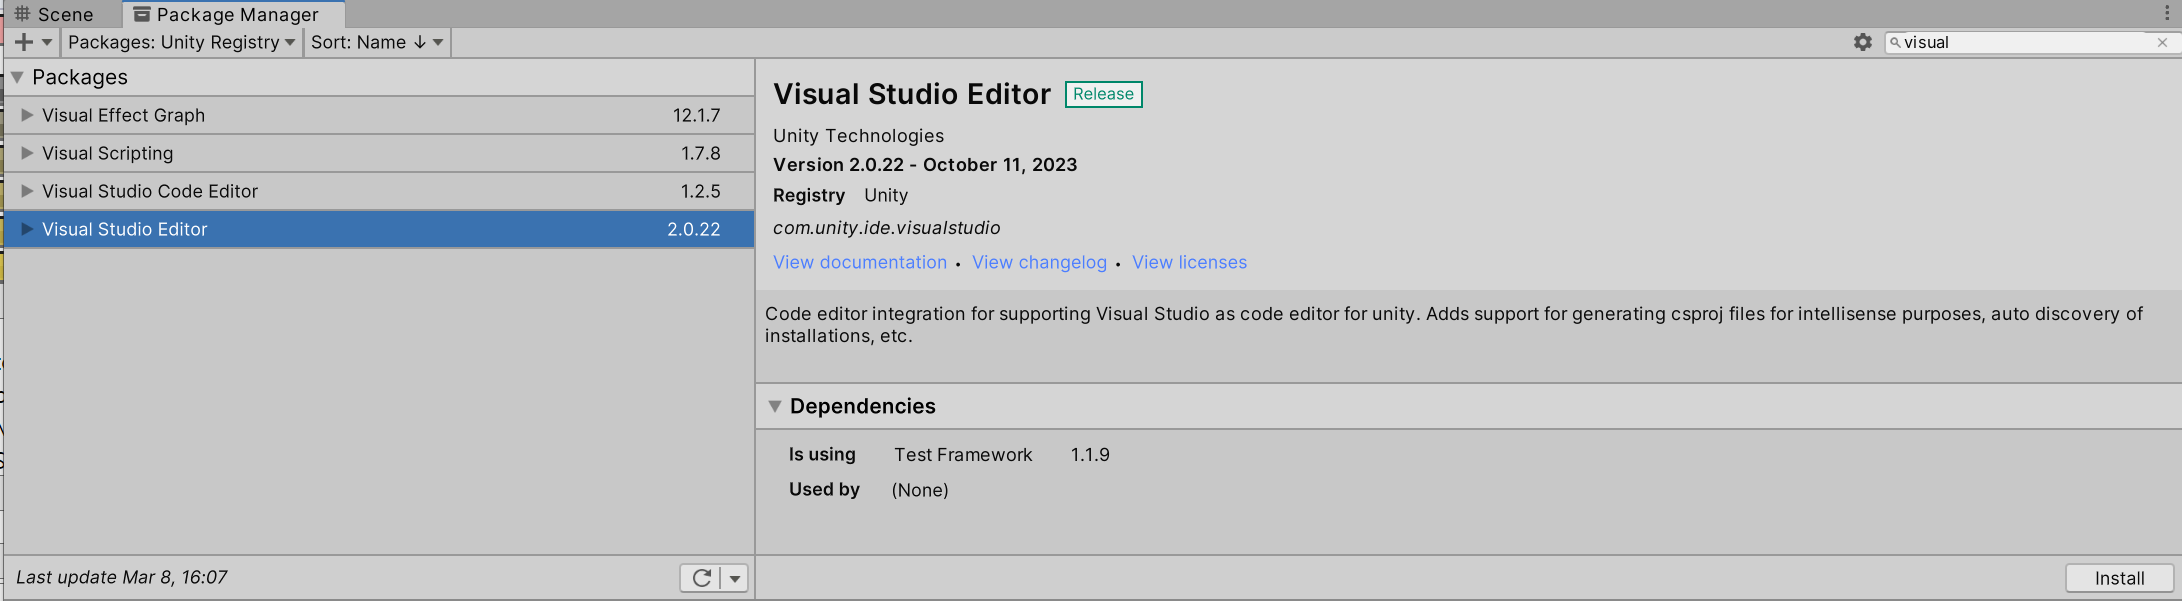Select the Visual Studio Editor package row
Screen dimensions: 2182x601
pos(379,229)
